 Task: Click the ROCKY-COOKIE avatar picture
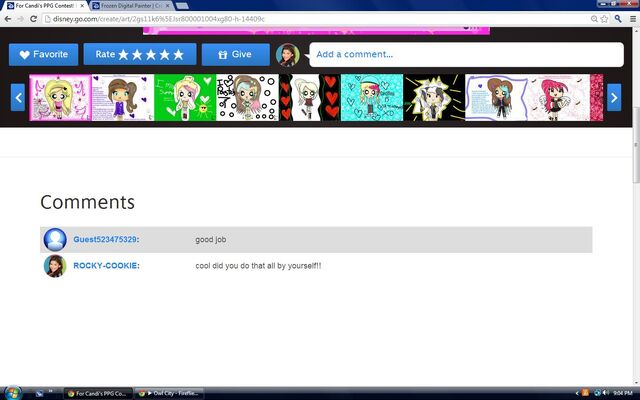click(55, 266)
